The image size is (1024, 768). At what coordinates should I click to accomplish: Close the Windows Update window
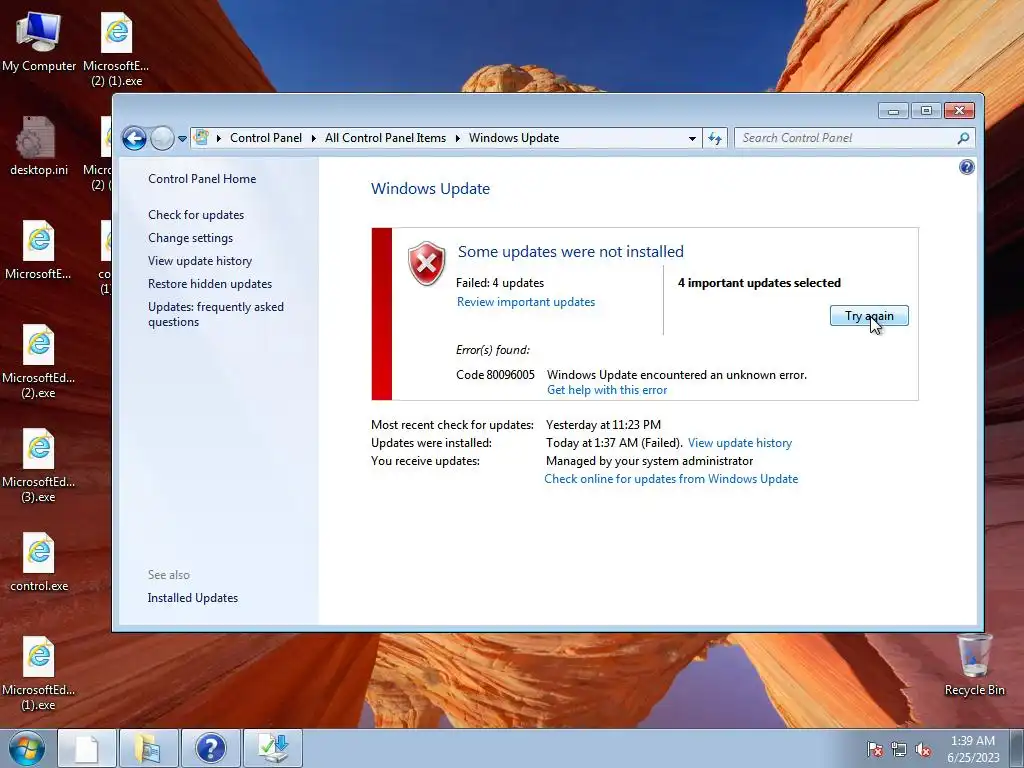[959, 111]
